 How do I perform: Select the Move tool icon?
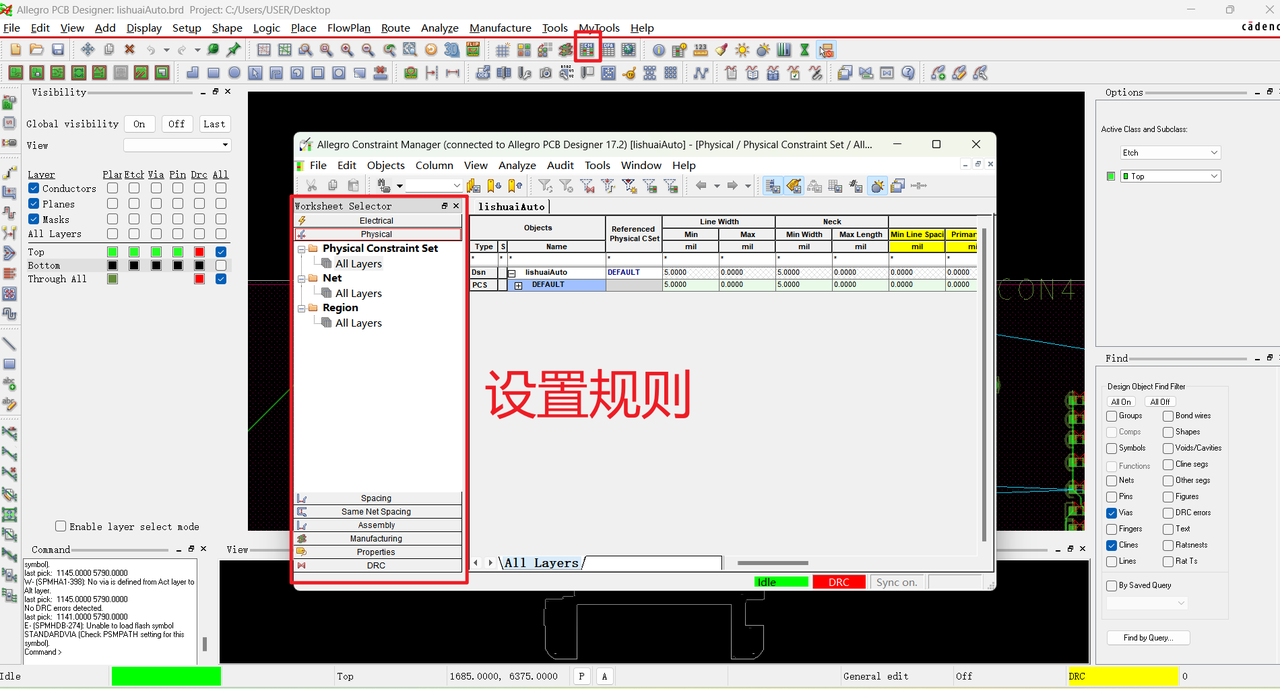coord(87,49)
